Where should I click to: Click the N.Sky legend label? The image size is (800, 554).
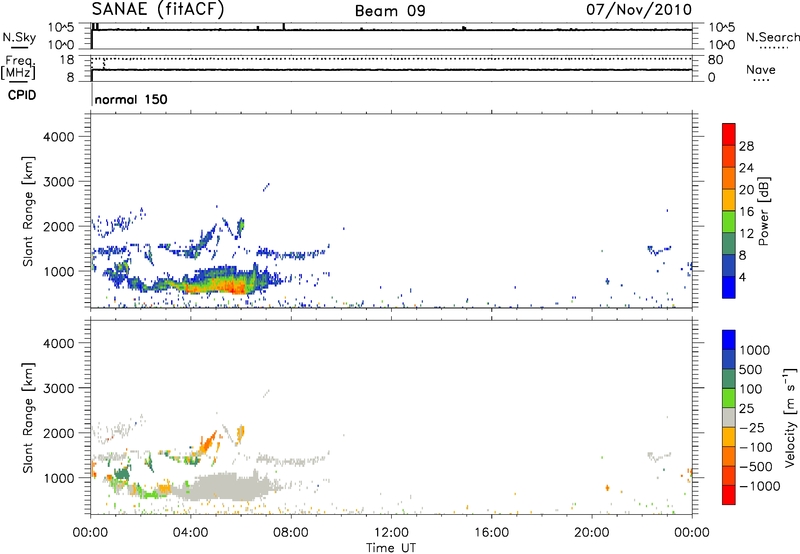click(19, 38)
